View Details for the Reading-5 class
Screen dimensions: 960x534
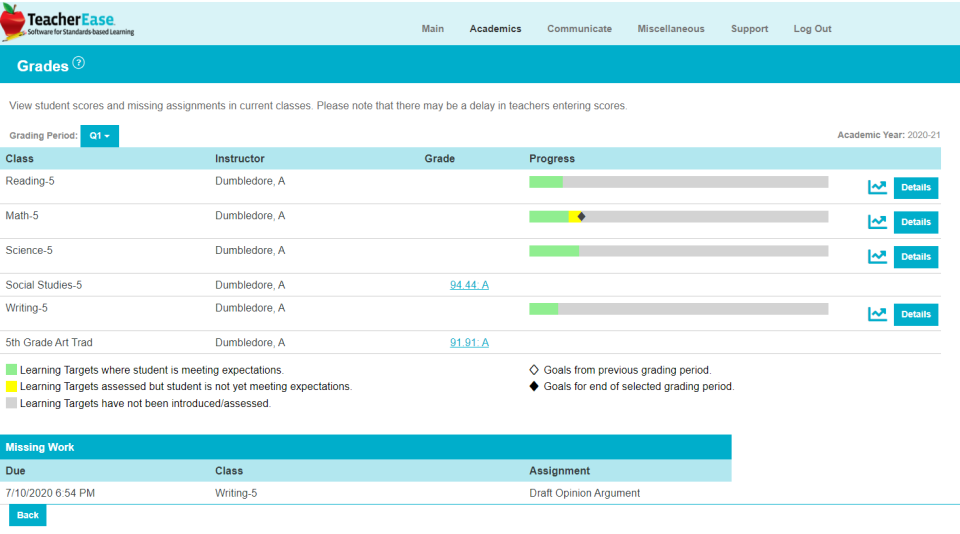[915, 187]
